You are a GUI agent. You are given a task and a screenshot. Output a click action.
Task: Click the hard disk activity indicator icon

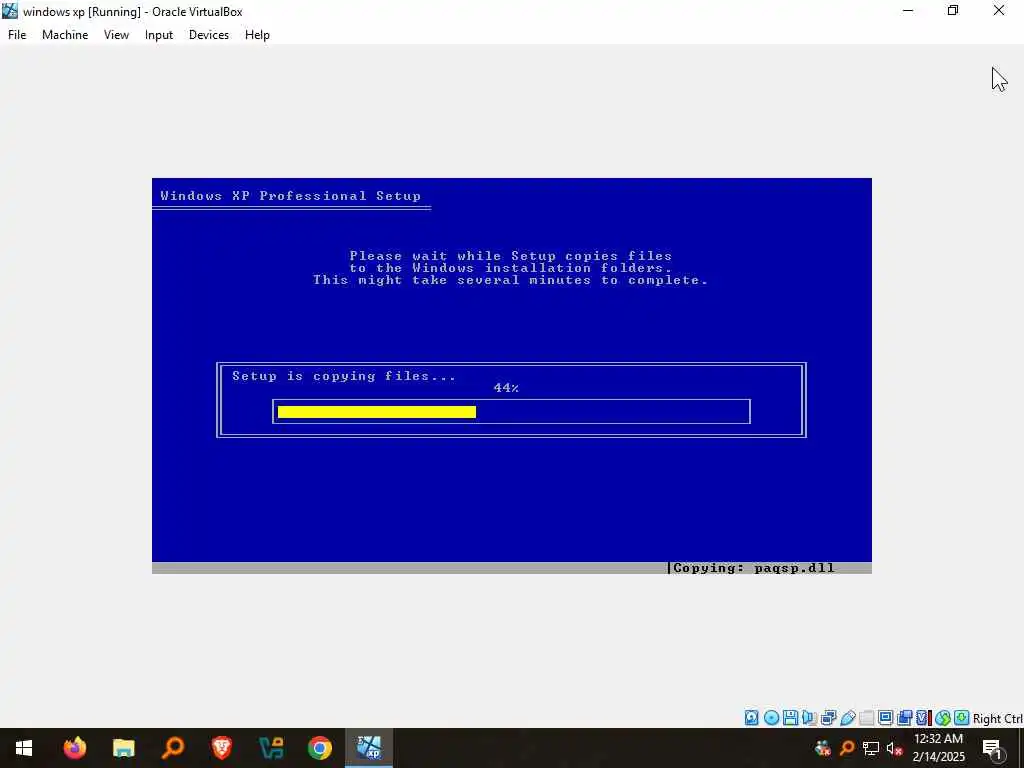(752, 718)
